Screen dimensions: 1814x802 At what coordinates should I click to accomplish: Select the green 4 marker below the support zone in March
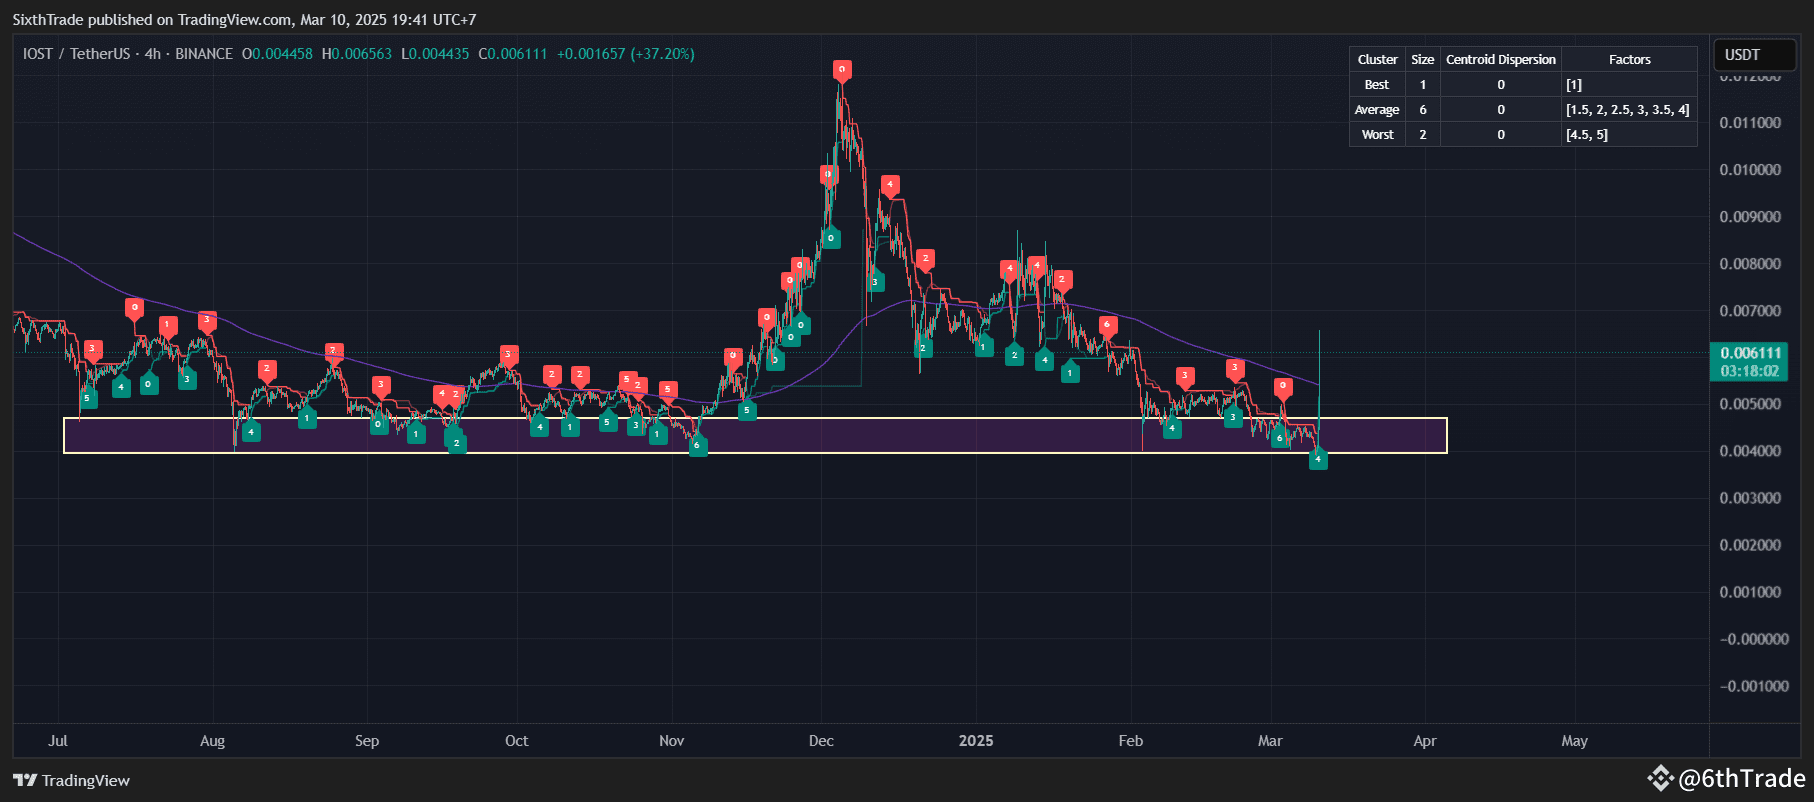1318,458
